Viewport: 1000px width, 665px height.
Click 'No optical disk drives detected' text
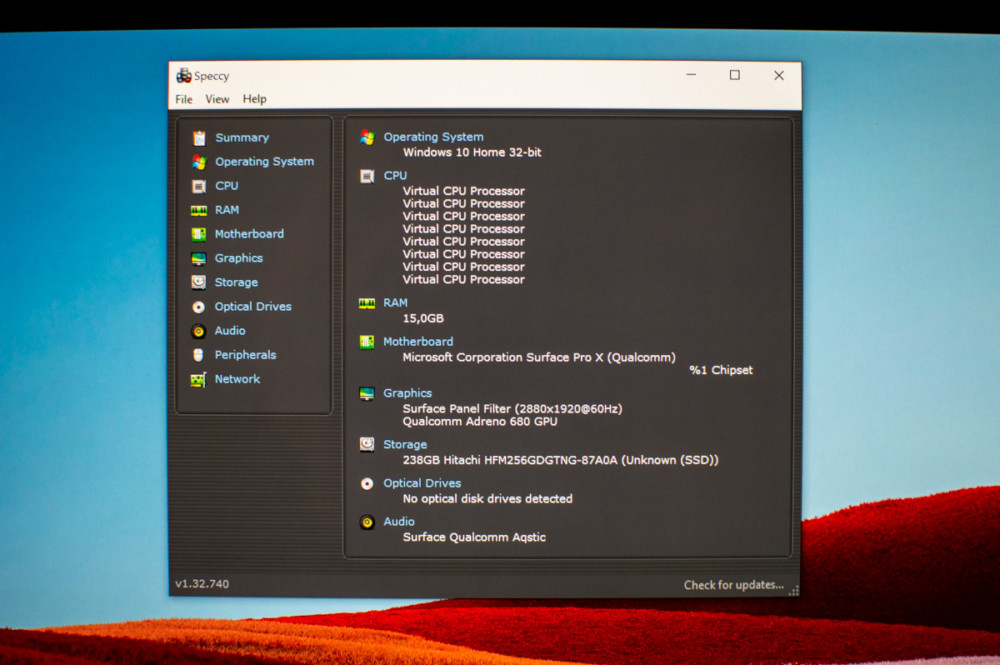(487, 499)
